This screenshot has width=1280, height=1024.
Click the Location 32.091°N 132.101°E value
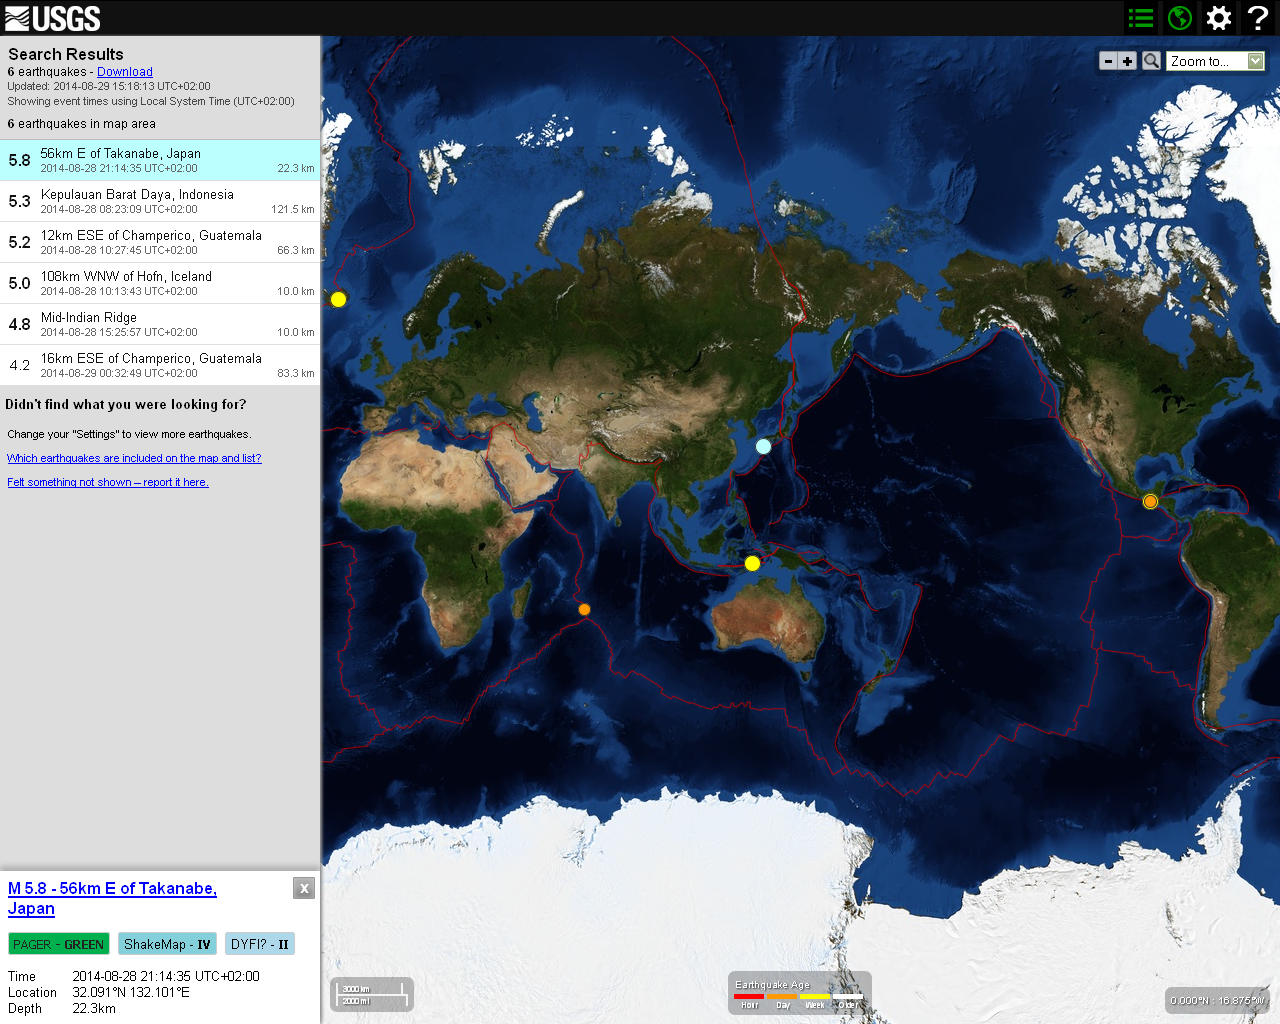(x=131, y=992)
